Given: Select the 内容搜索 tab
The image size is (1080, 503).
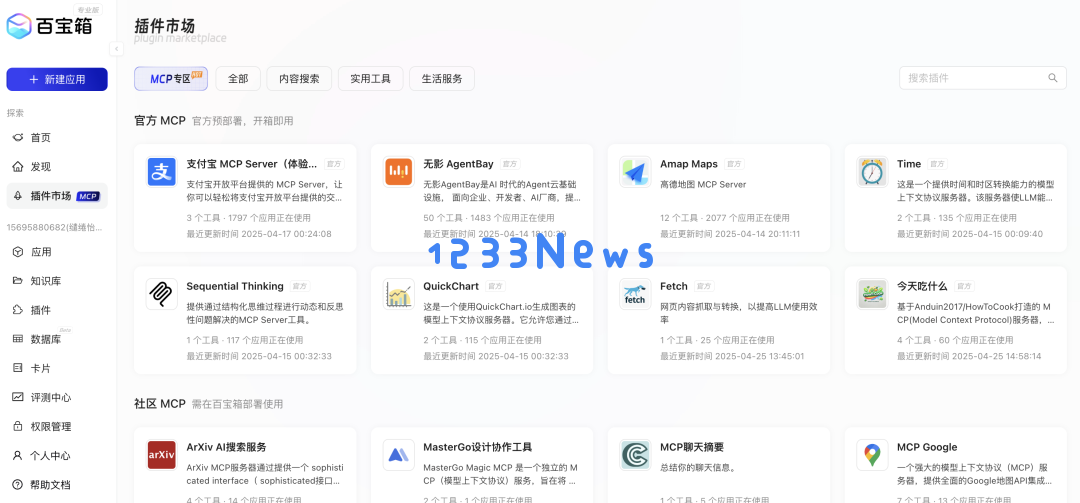Looking at the screenshot, I should (x=299, y=79).
